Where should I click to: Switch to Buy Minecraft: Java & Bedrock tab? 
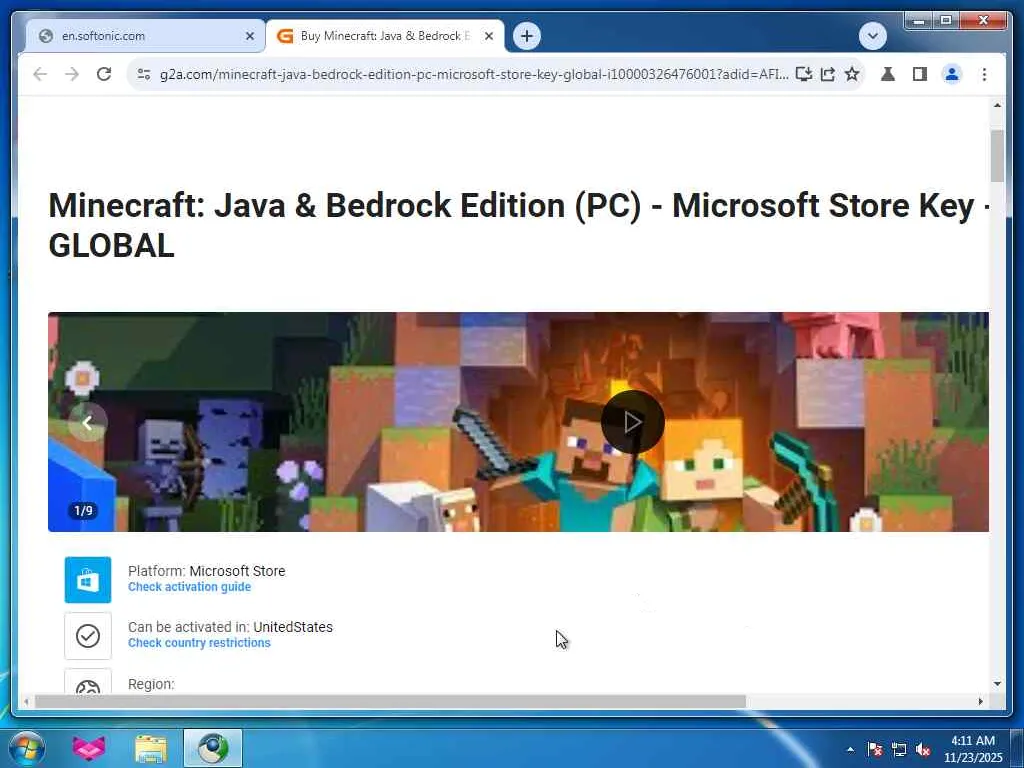click(385, 36)
